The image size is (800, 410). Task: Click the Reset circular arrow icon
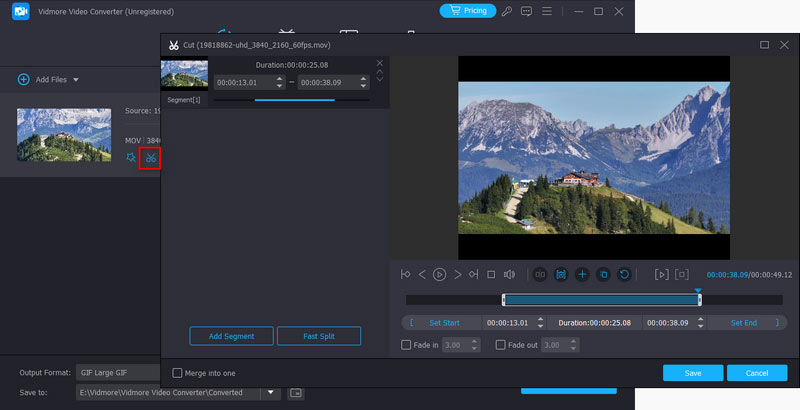coord(624,274)
